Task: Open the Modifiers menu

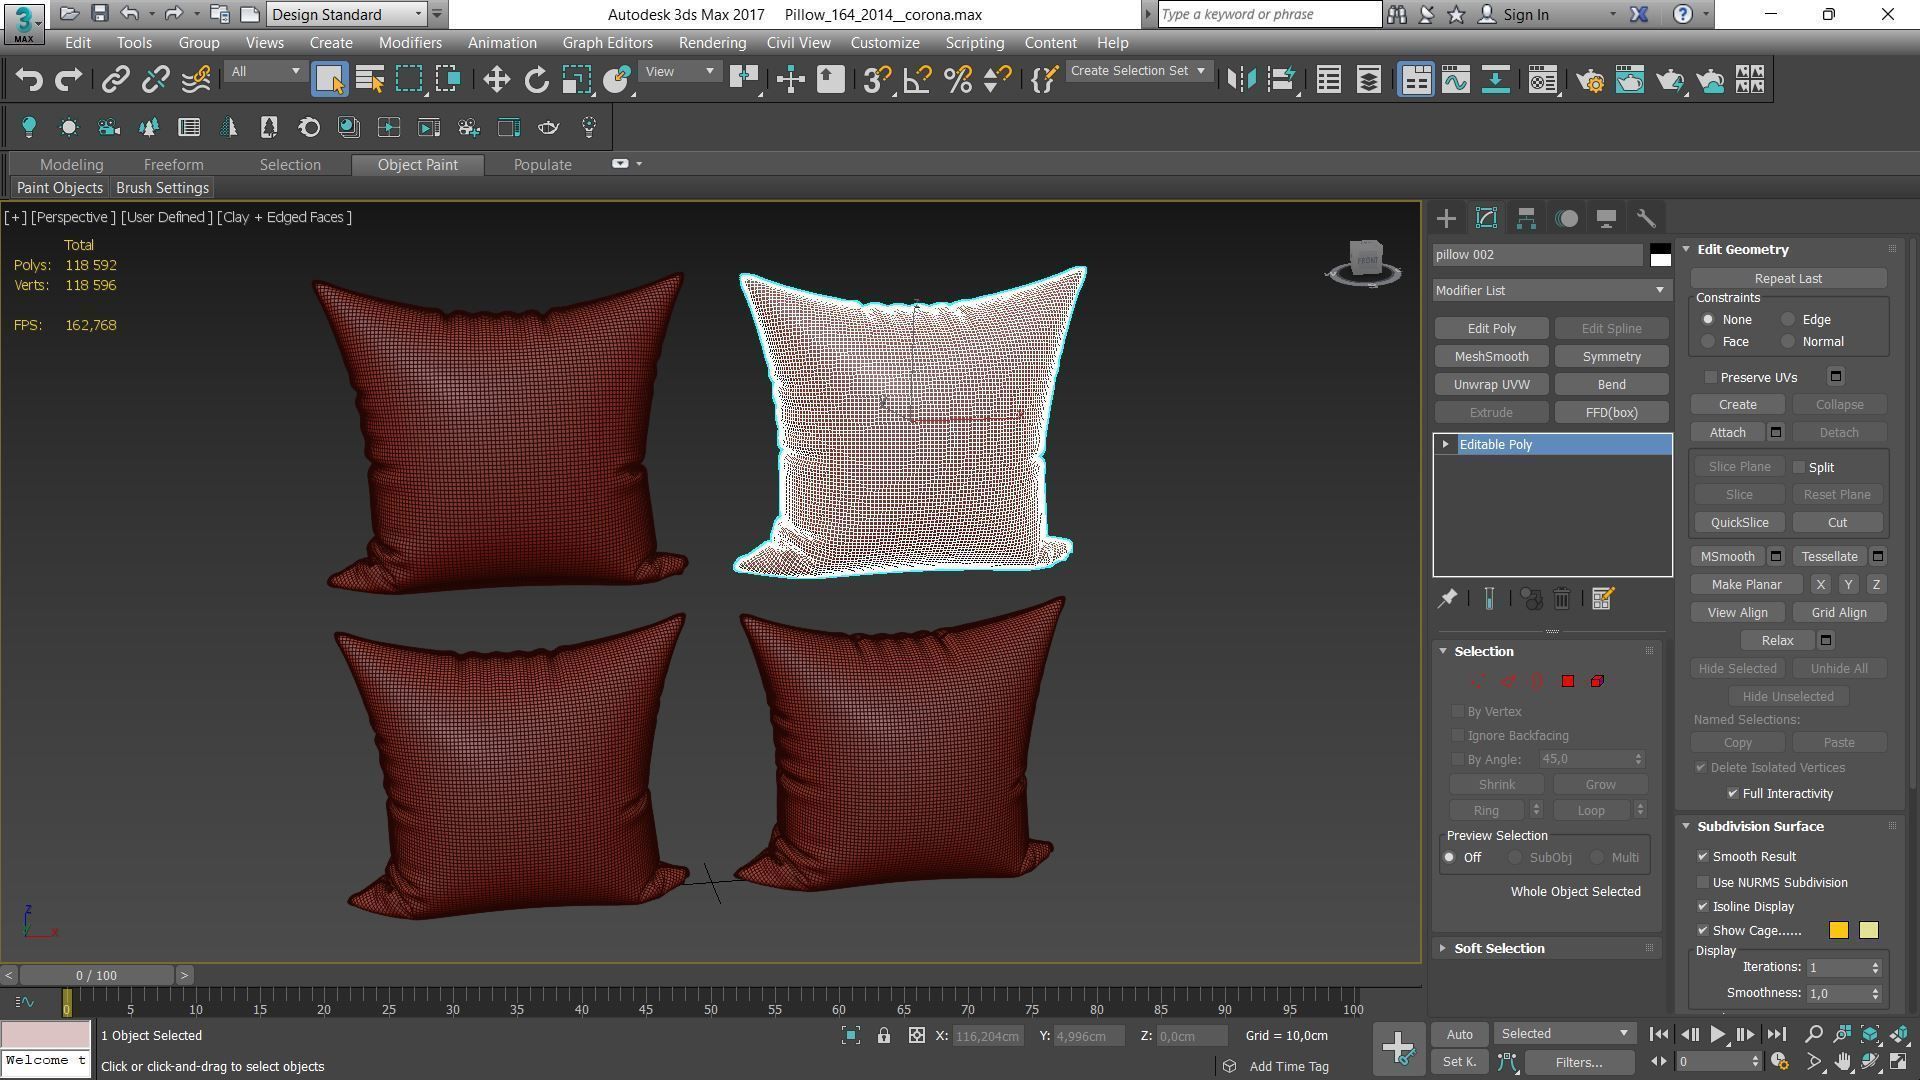Action: (x=410, y=43)
